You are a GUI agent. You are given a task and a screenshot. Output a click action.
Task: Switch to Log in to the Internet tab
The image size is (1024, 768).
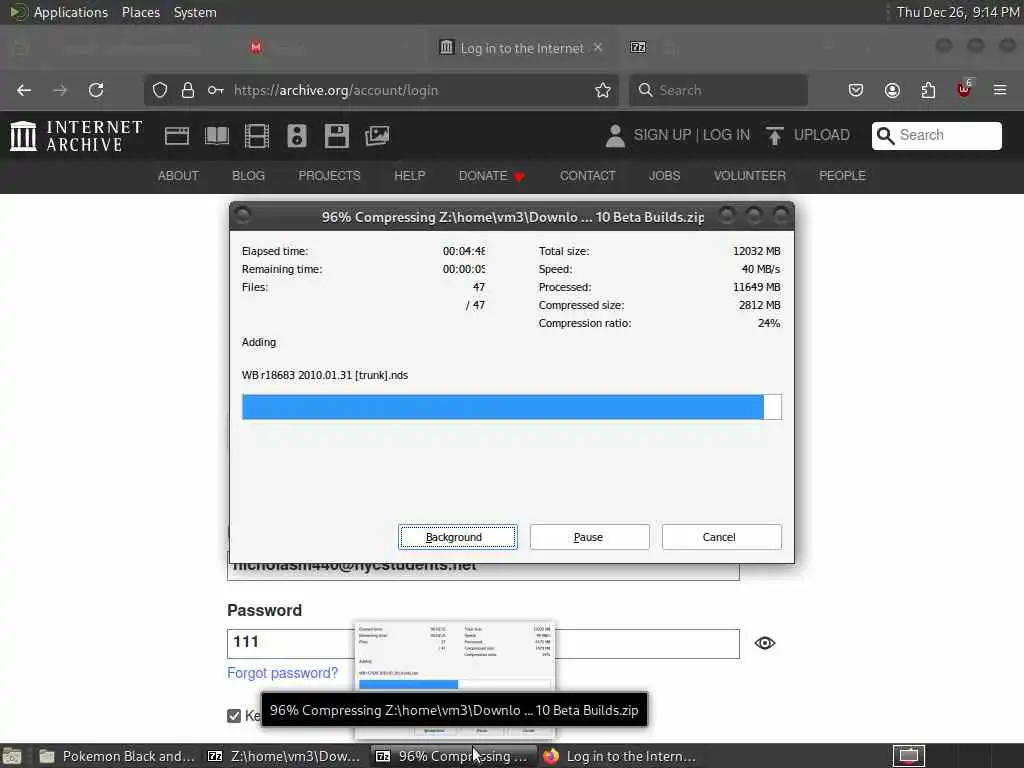click(x=522, y=48)
